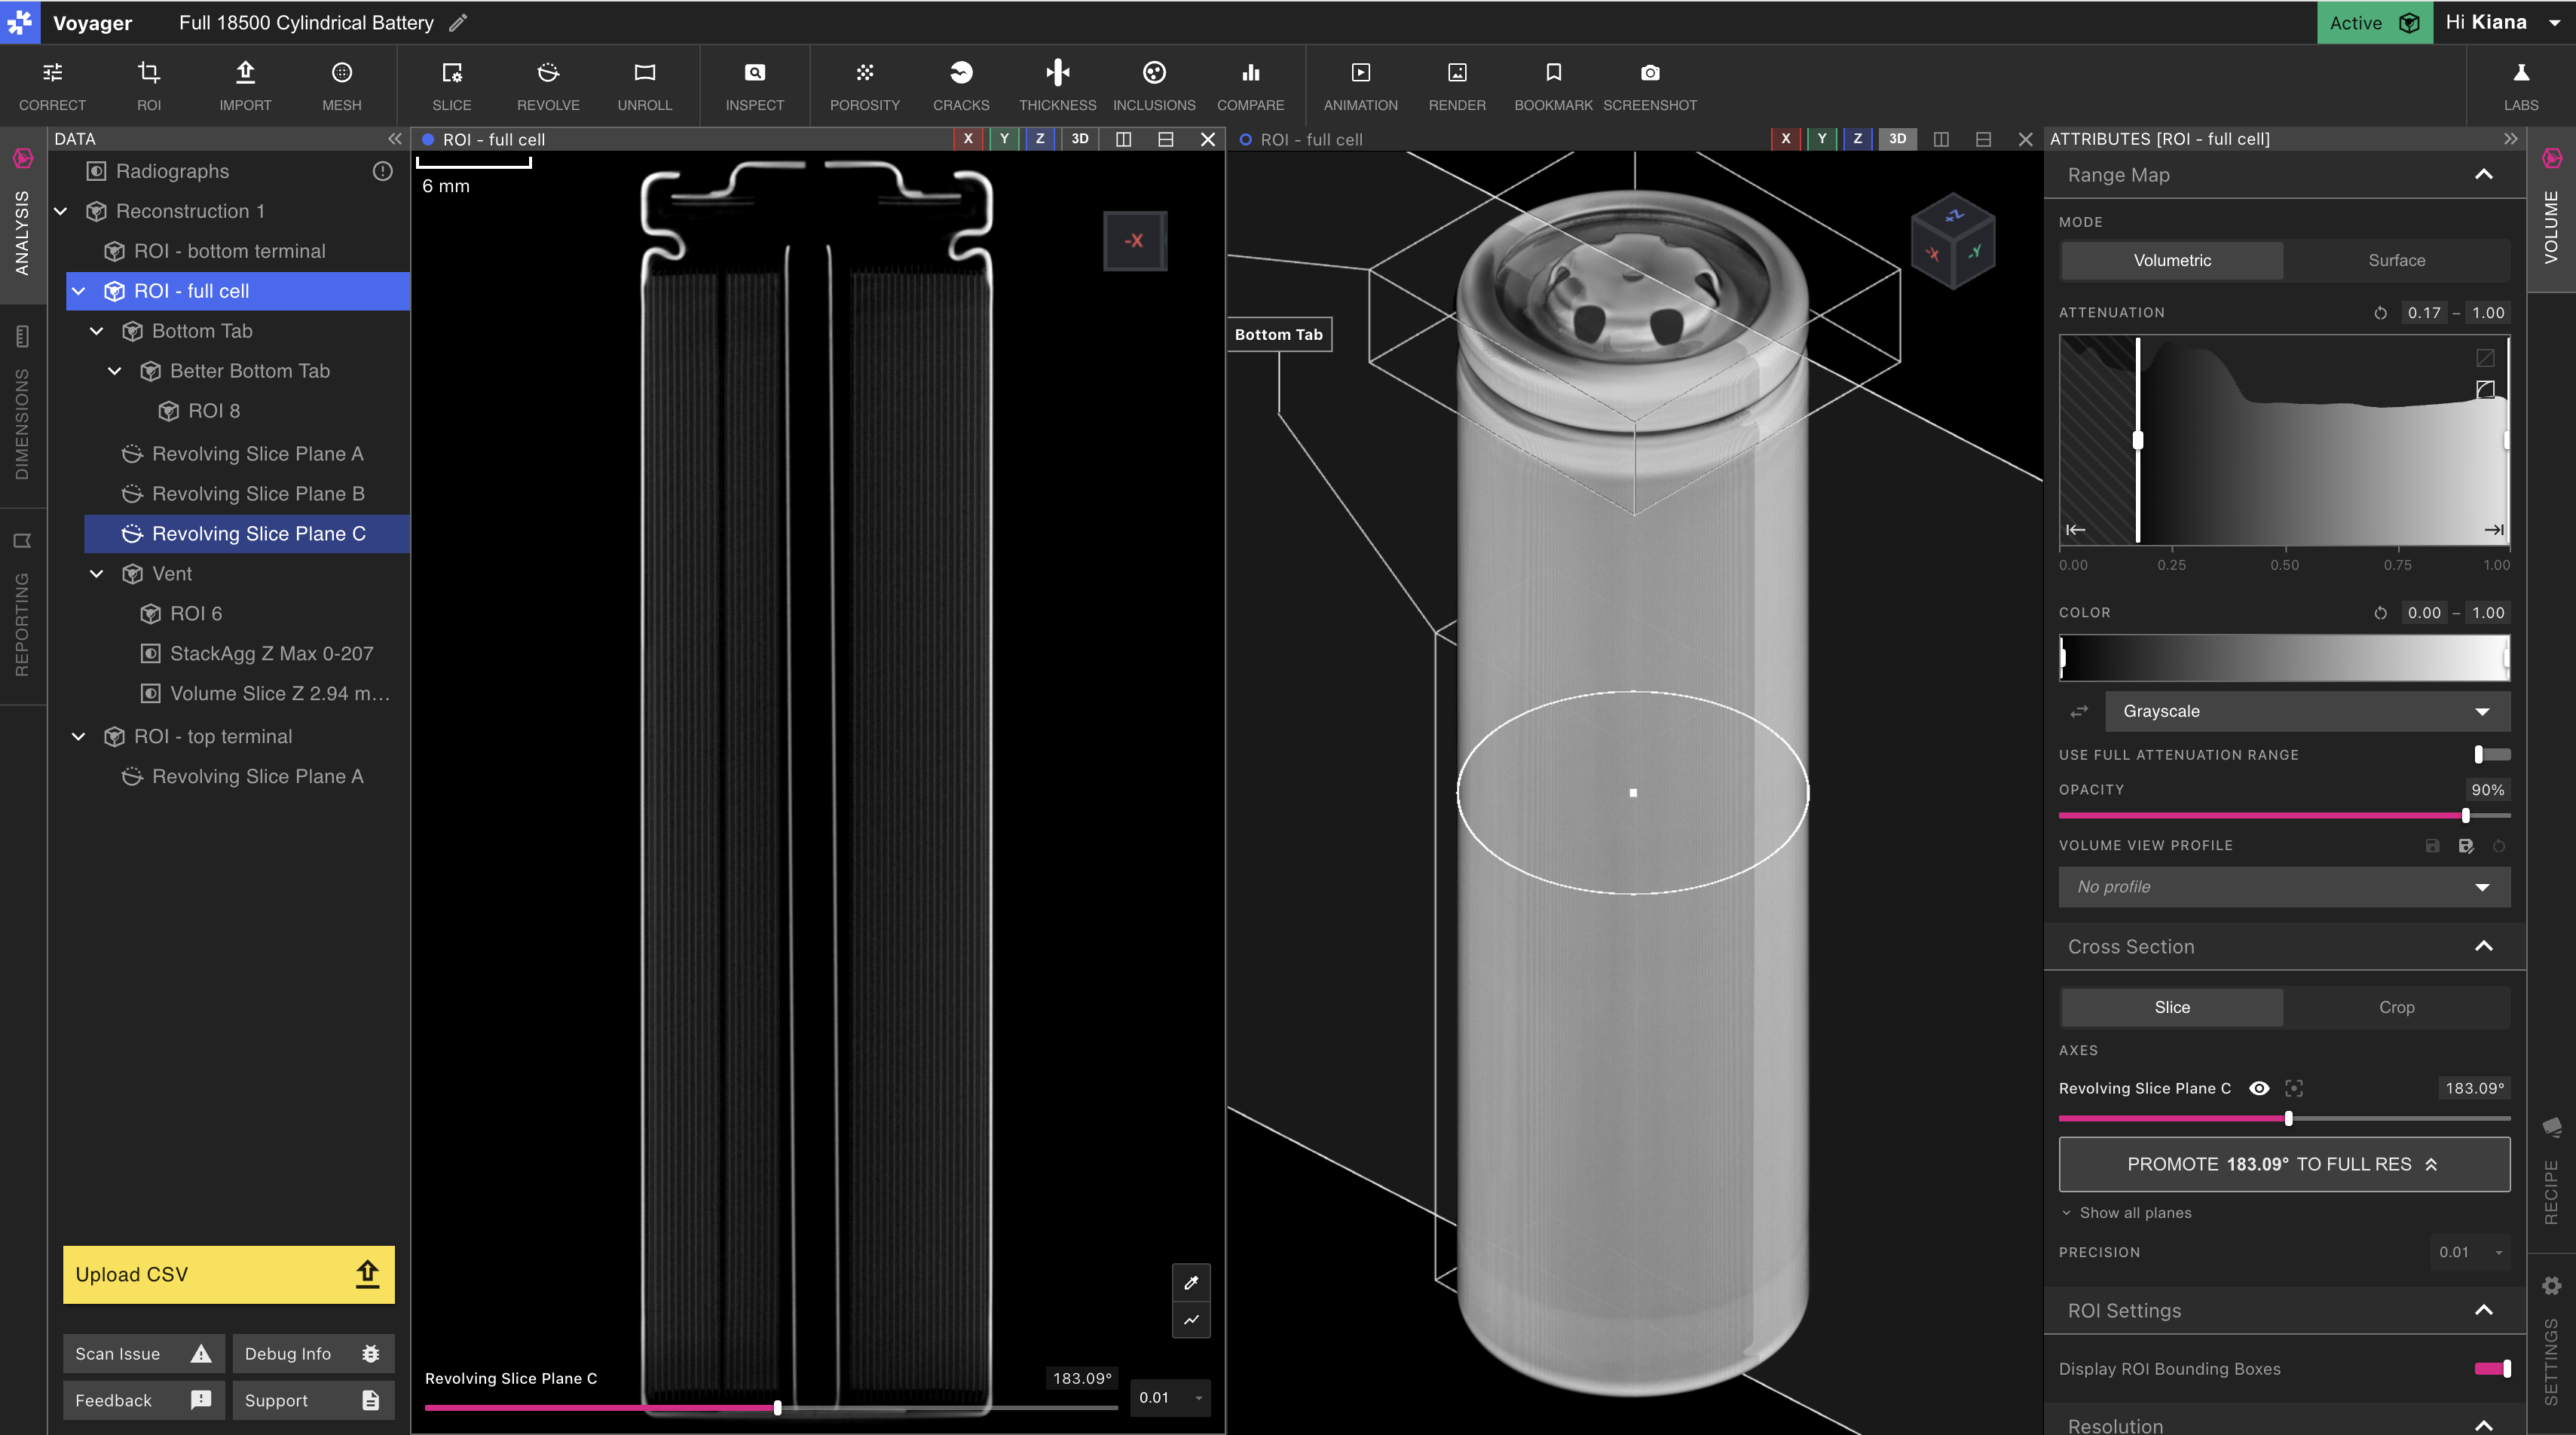This screenshot has height=1435, width=2576.
Task: Switch mode to Surface tab
Action: (x=2396, y=260)
